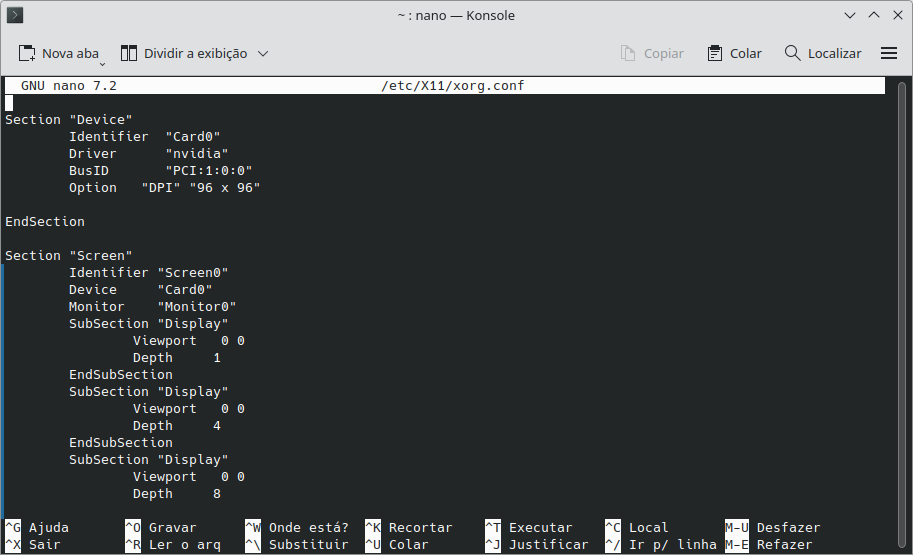Image resolution: width=913 pixels, height=555 pixels.
Task: Open the hamburger menu
Action: point(889,54)
